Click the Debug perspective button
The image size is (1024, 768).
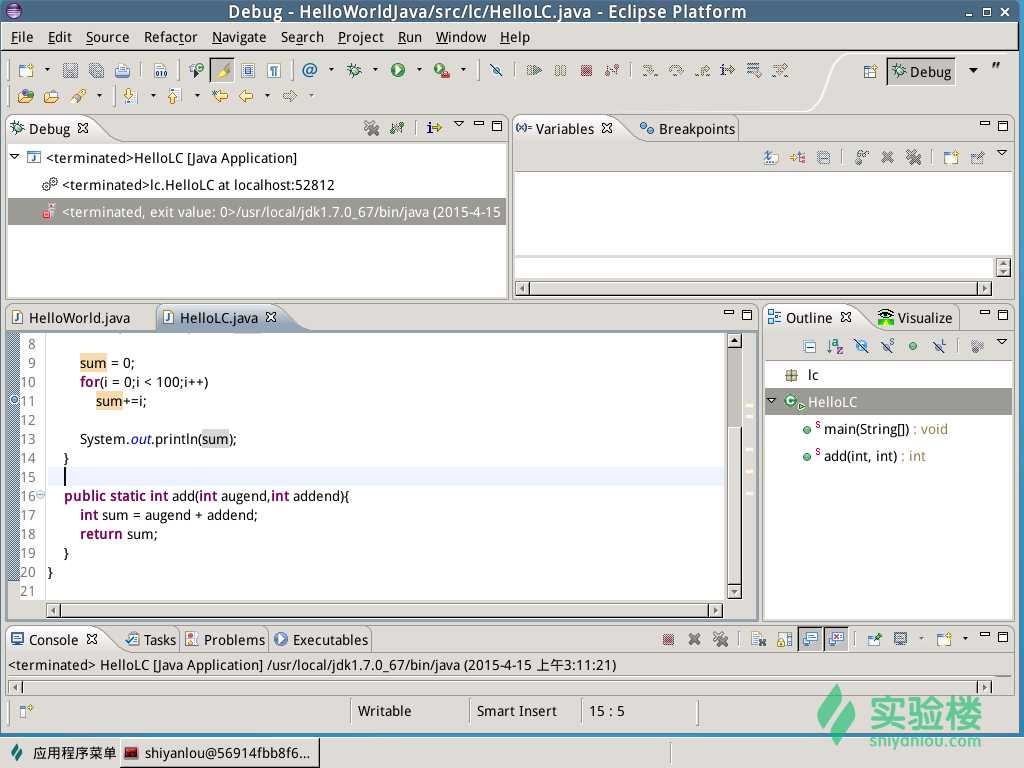coord(921,71)
